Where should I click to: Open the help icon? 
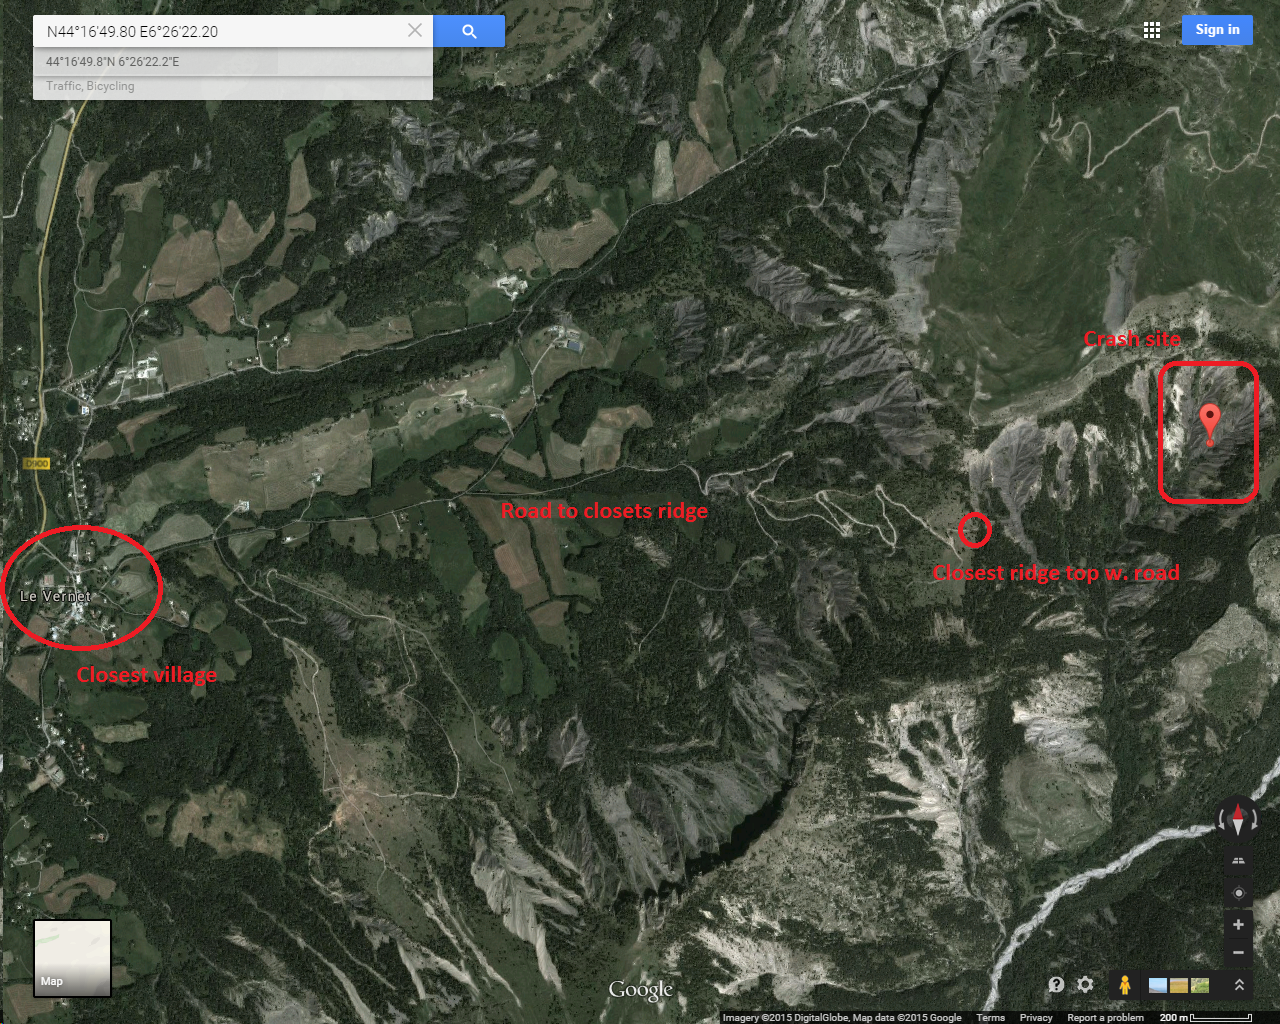coord(1056,985)
